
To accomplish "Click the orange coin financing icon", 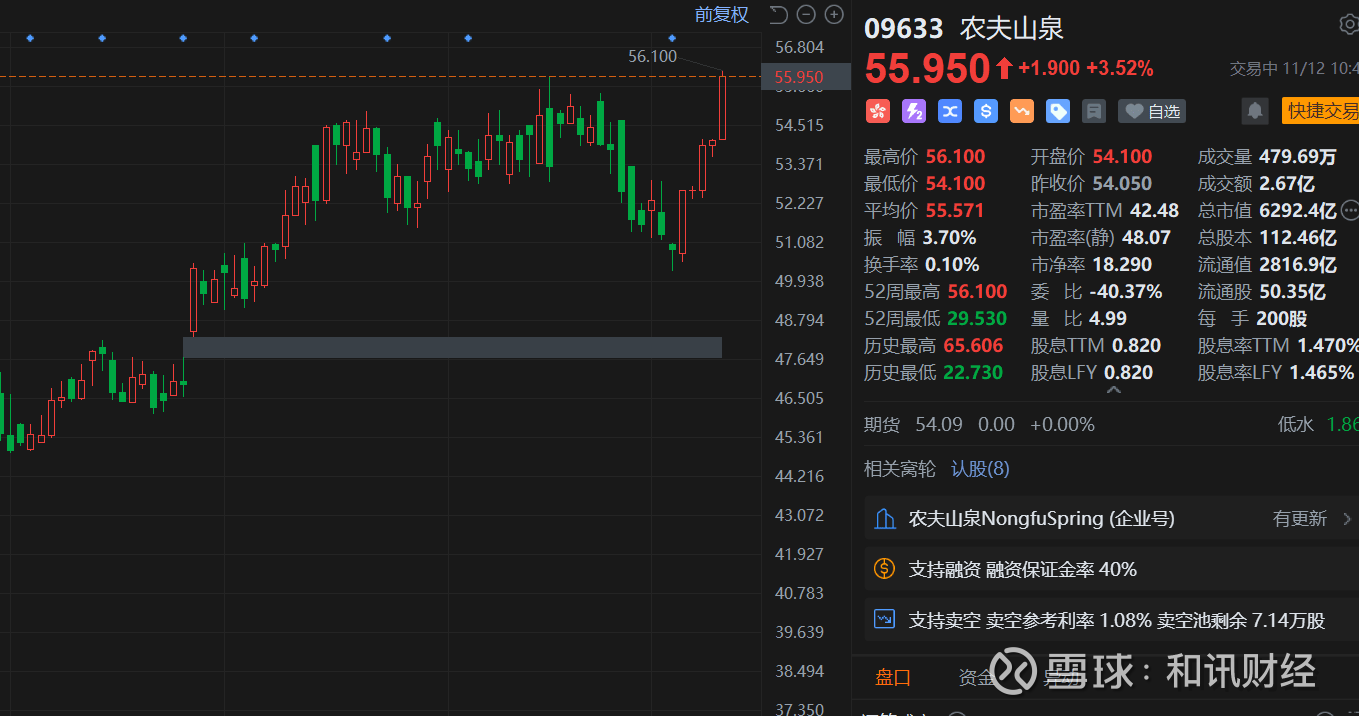I will (885, 569).
